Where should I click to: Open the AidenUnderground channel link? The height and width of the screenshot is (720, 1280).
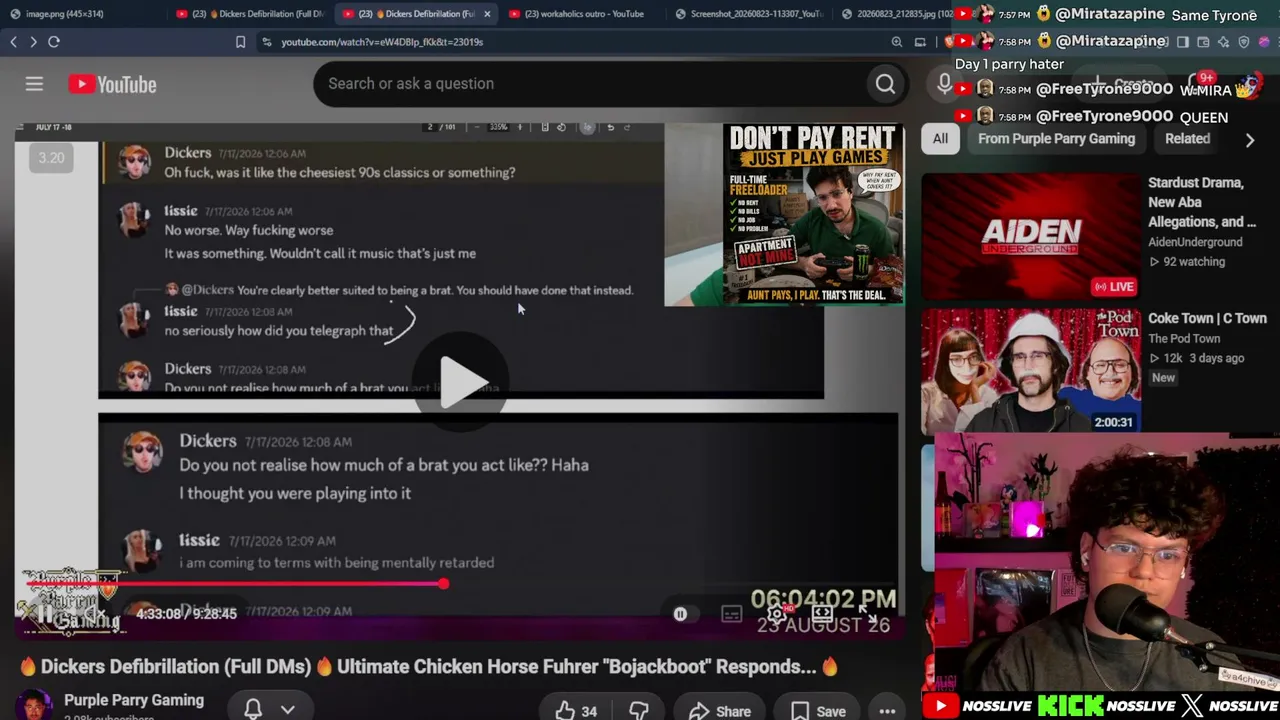point(1195,242)
